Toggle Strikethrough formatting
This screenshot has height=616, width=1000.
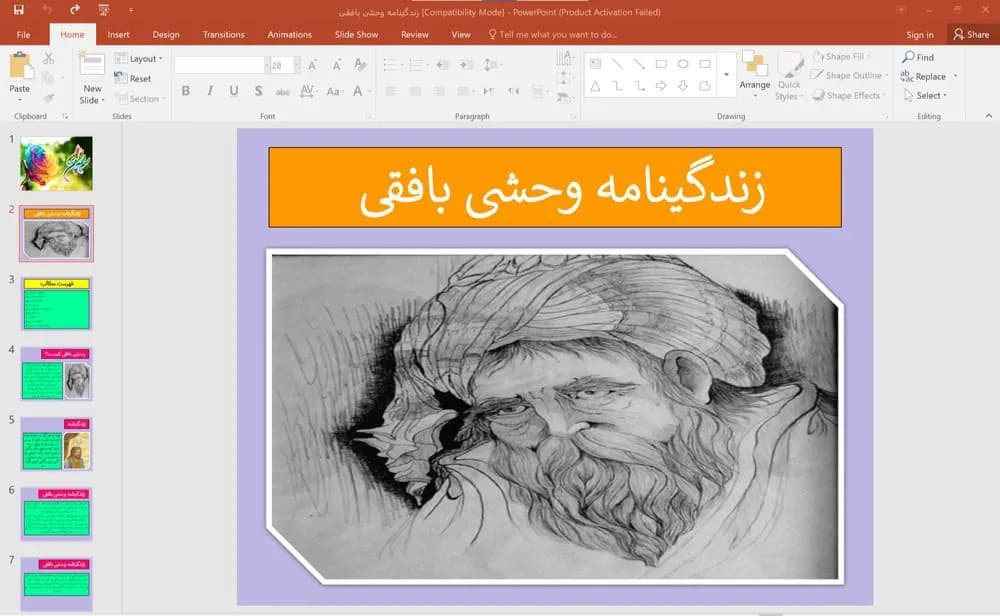coord(283,92)
